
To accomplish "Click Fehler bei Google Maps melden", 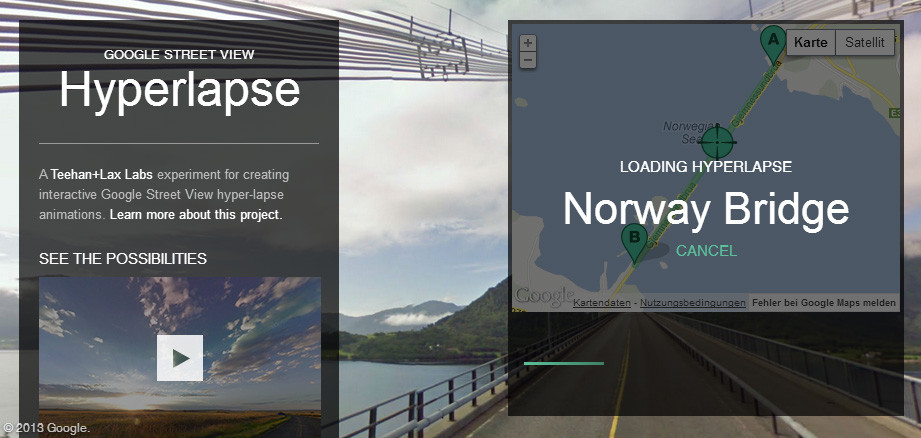I will 824,303.
